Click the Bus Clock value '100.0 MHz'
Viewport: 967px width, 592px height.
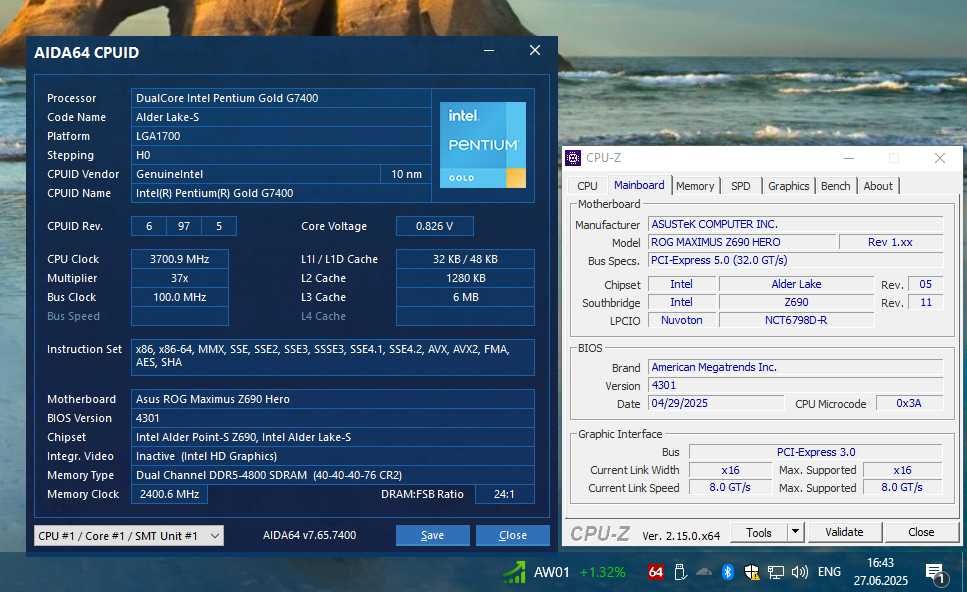click(179, 297)
